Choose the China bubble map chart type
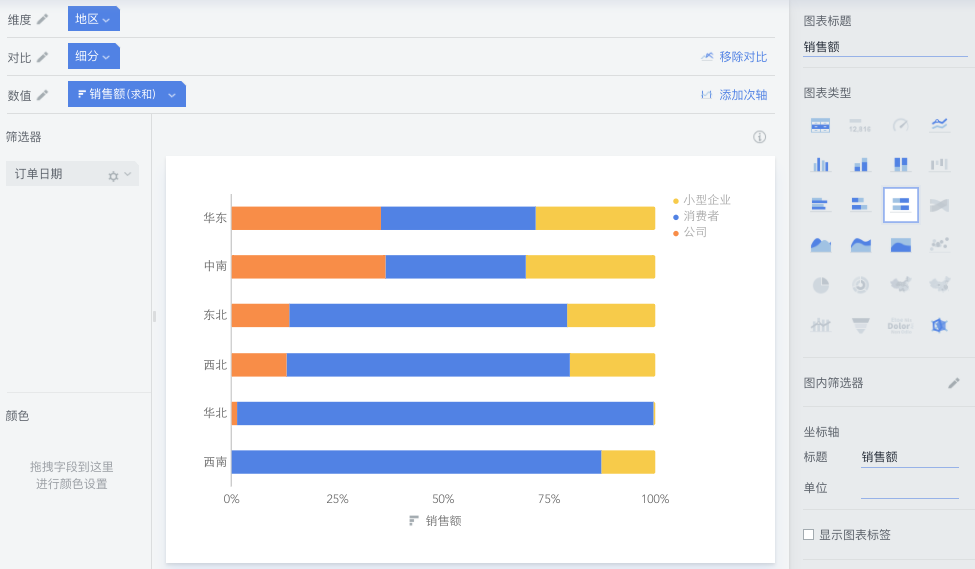This screenshot has width=975, height=569. [x=940, y=284]
